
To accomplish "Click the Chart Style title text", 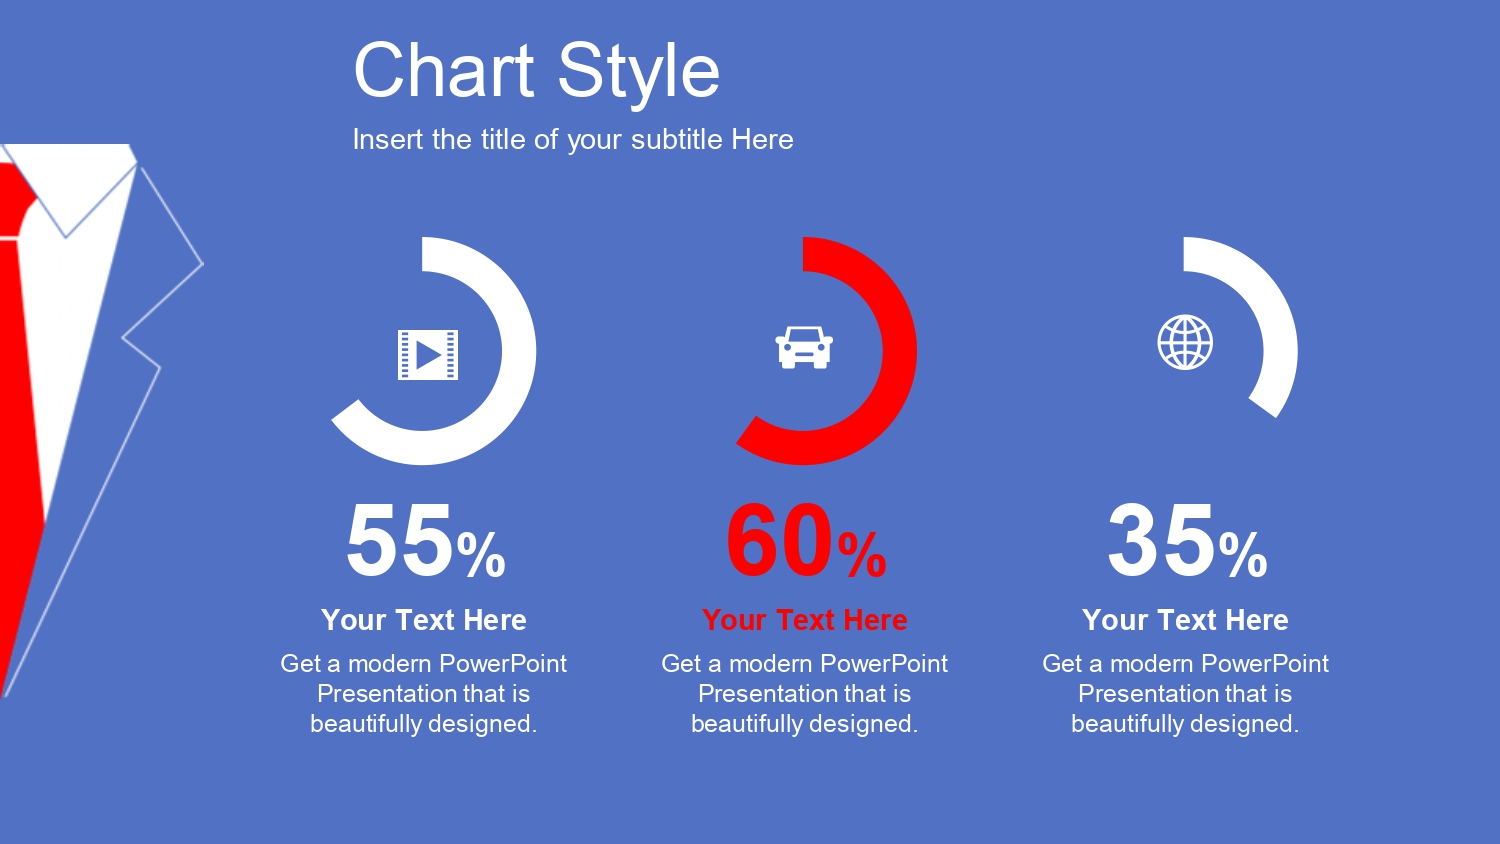I will click(537, 71).
